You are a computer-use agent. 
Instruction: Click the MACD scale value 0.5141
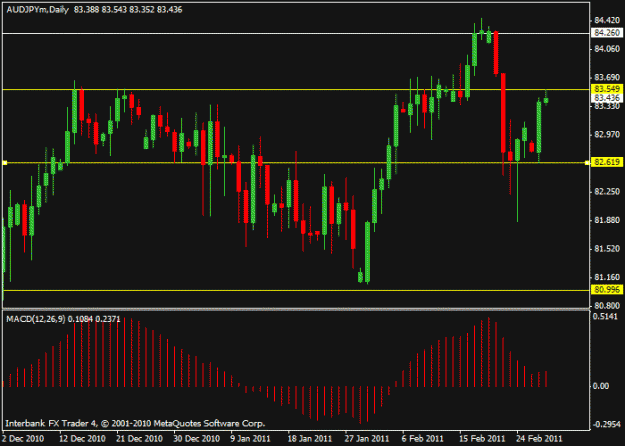tap(607, 316)
